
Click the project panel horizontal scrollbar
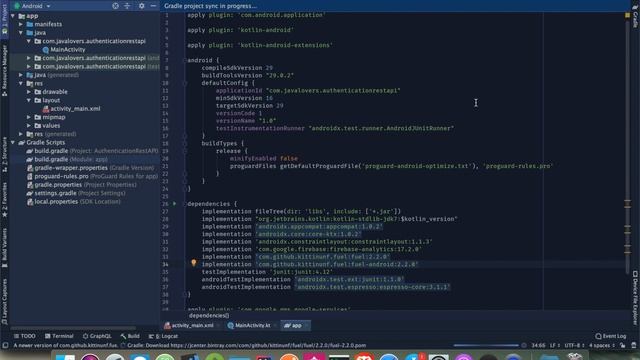(73, 327)
